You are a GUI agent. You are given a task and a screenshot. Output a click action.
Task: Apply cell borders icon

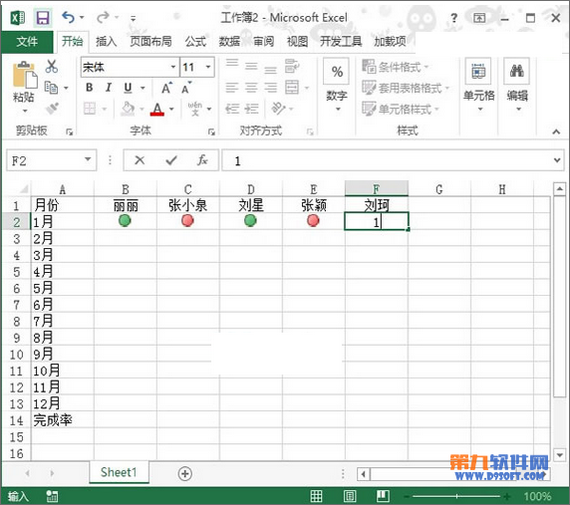[x=89, y=108]
